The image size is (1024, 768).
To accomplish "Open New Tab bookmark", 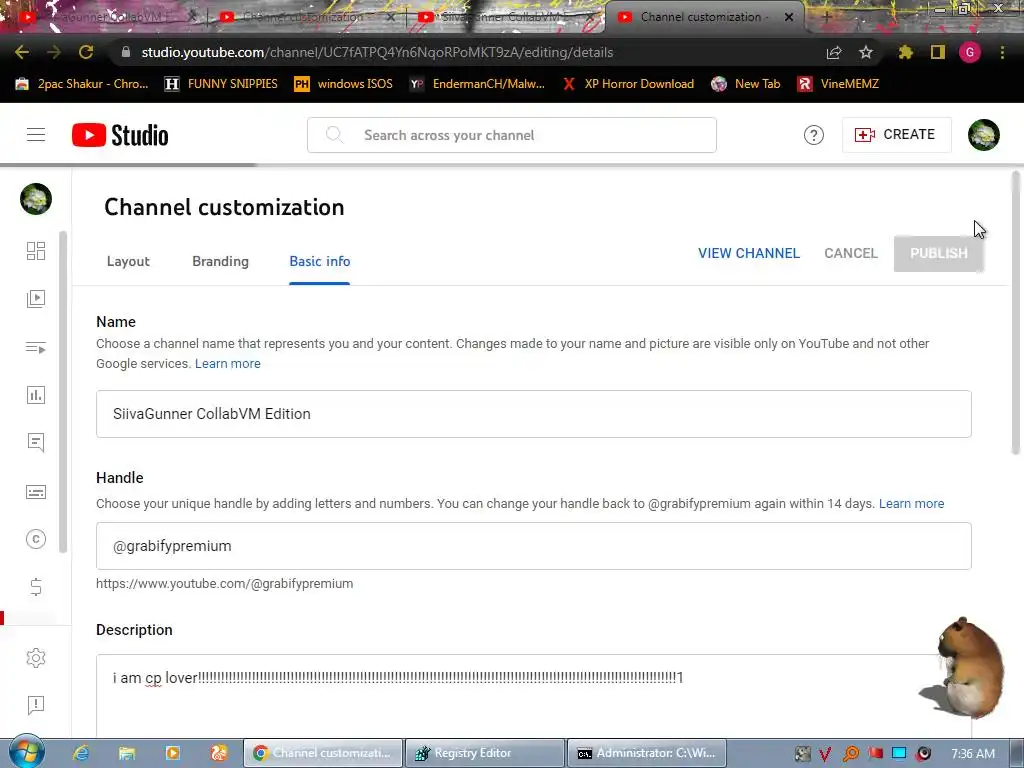I will pos(746,84).
